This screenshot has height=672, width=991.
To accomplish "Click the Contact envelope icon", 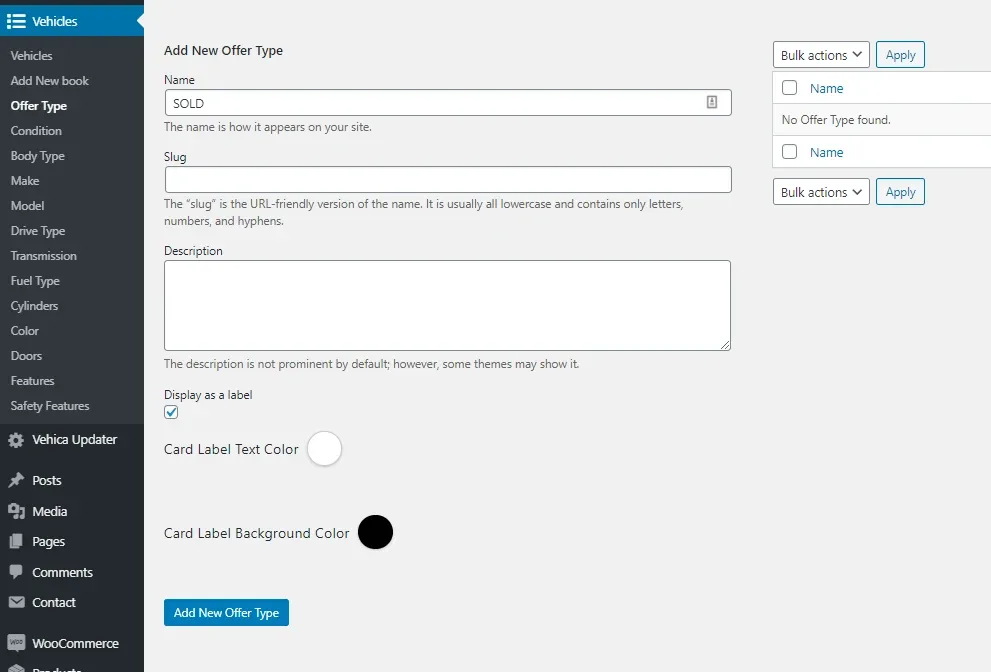I will [x=16, y=602].
